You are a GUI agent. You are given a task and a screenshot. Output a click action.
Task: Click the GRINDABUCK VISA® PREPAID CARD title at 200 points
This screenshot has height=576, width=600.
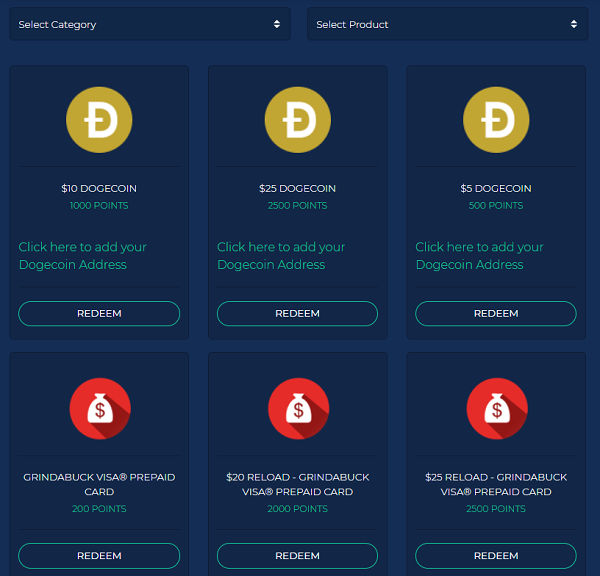99,484
